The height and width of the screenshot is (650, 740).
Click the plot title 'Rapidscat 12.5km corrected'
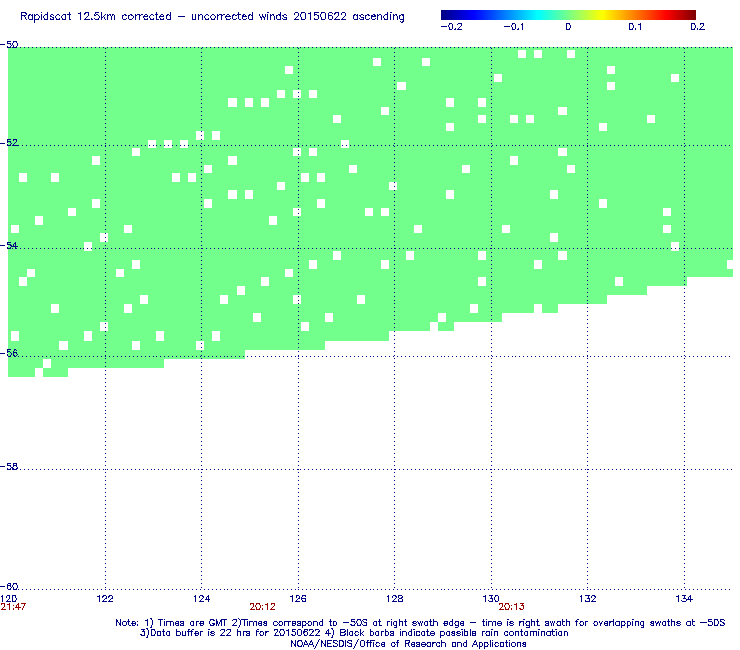pyautogui.click(x=96, y=17)
